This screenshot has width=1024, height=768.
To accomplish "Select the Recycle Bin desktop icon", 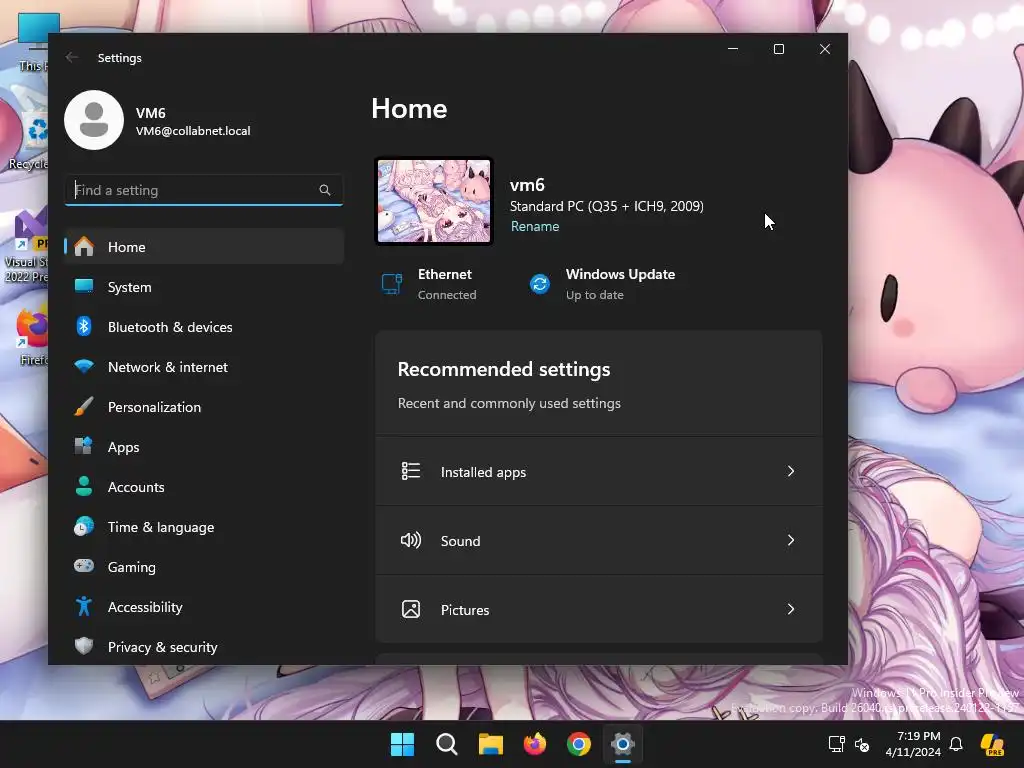I will [29, 140].
